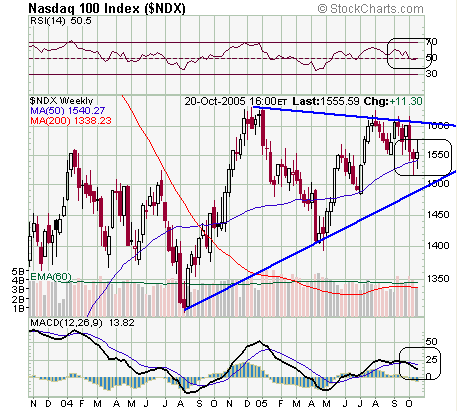Select the 1350 price axis label
This screenshot has width=457, height=411.
click(438, 278)
